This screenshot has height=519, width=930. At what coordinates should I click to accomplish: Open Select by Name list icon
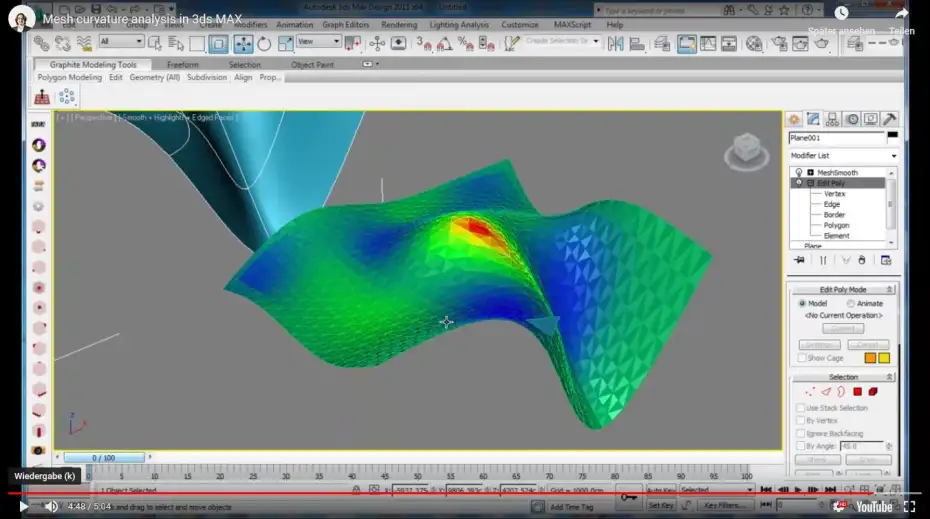pyautogui.click(x=176, y=43)
